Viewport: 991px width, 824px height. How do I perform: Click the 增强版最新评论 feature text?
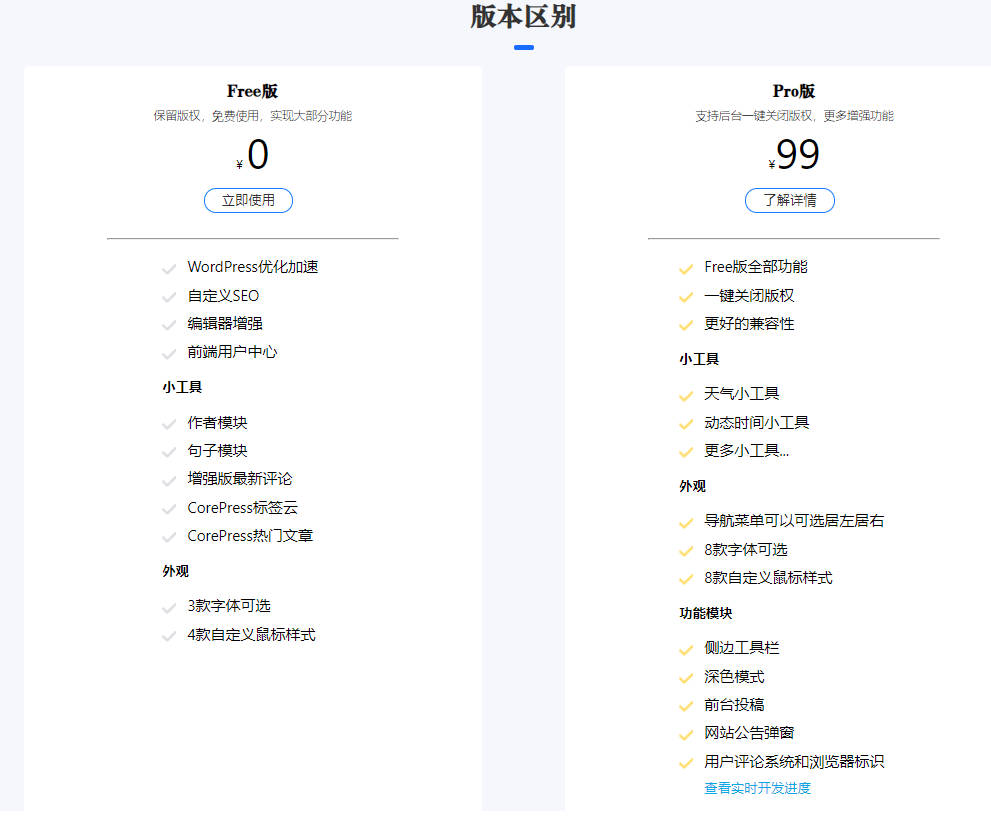pyautogui.click(x=240, y=479)
